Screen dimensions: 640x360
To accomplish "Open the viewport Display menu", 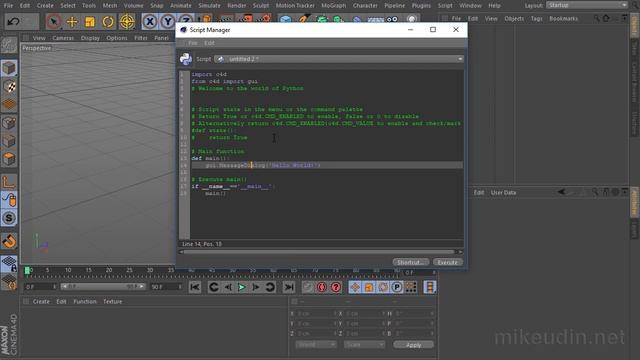I will pyautogui.click(x=90, y=38).
